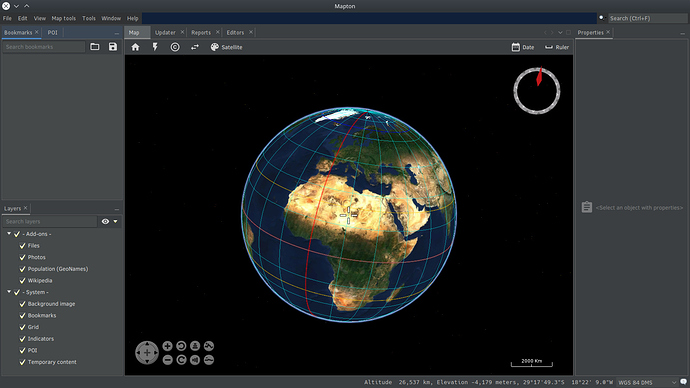Toggle the Grid layer checkbox
Viewport: 690px width, 388px height.
coord(22,327)
